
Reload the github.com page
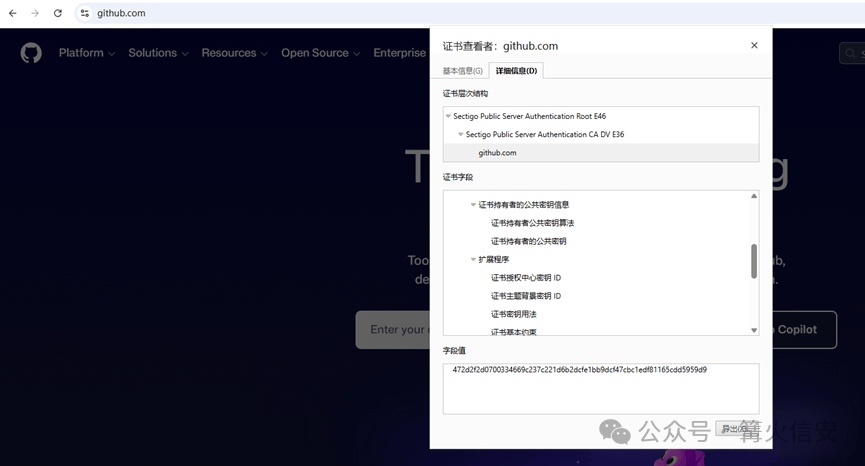tap(57, 13)
